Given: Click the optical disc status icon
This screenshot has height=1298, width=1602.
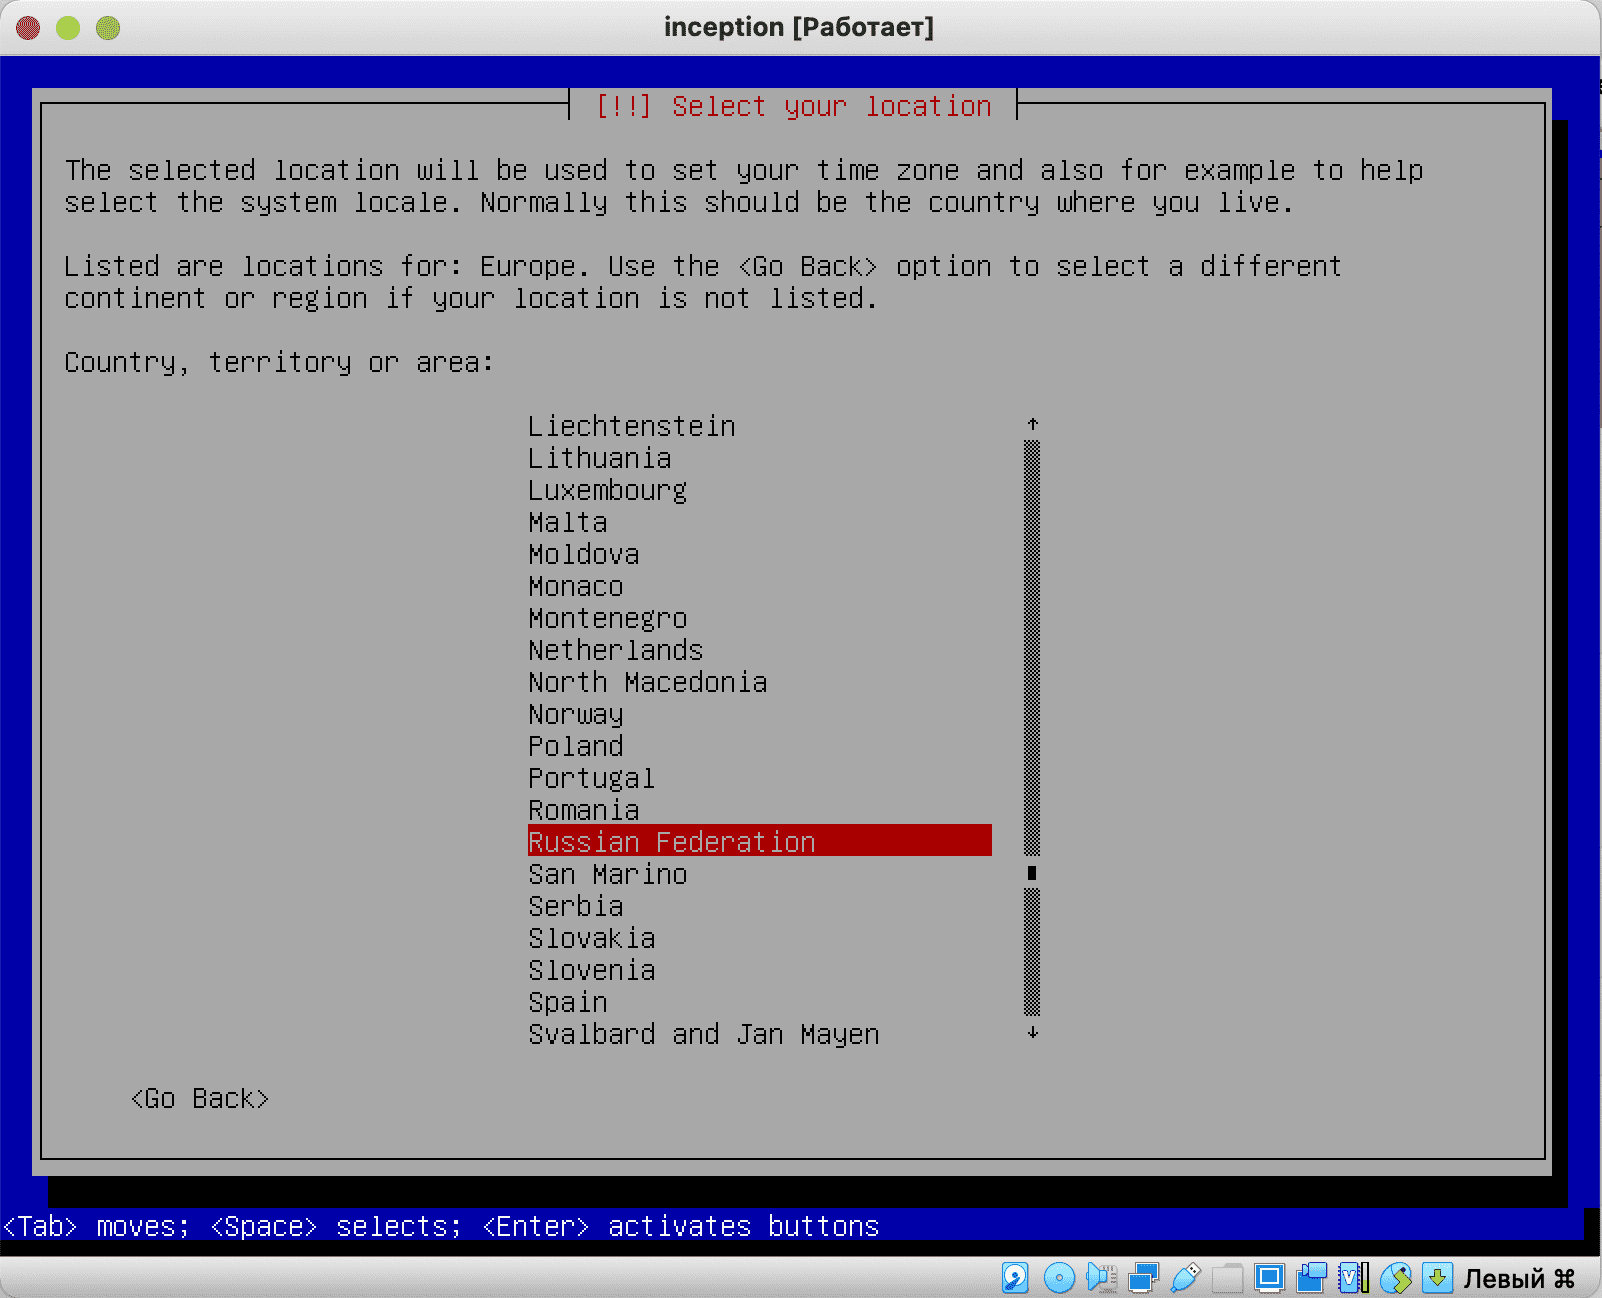Looking at the screenshot, I should pyautogui.click(x=1059, y=1277).
